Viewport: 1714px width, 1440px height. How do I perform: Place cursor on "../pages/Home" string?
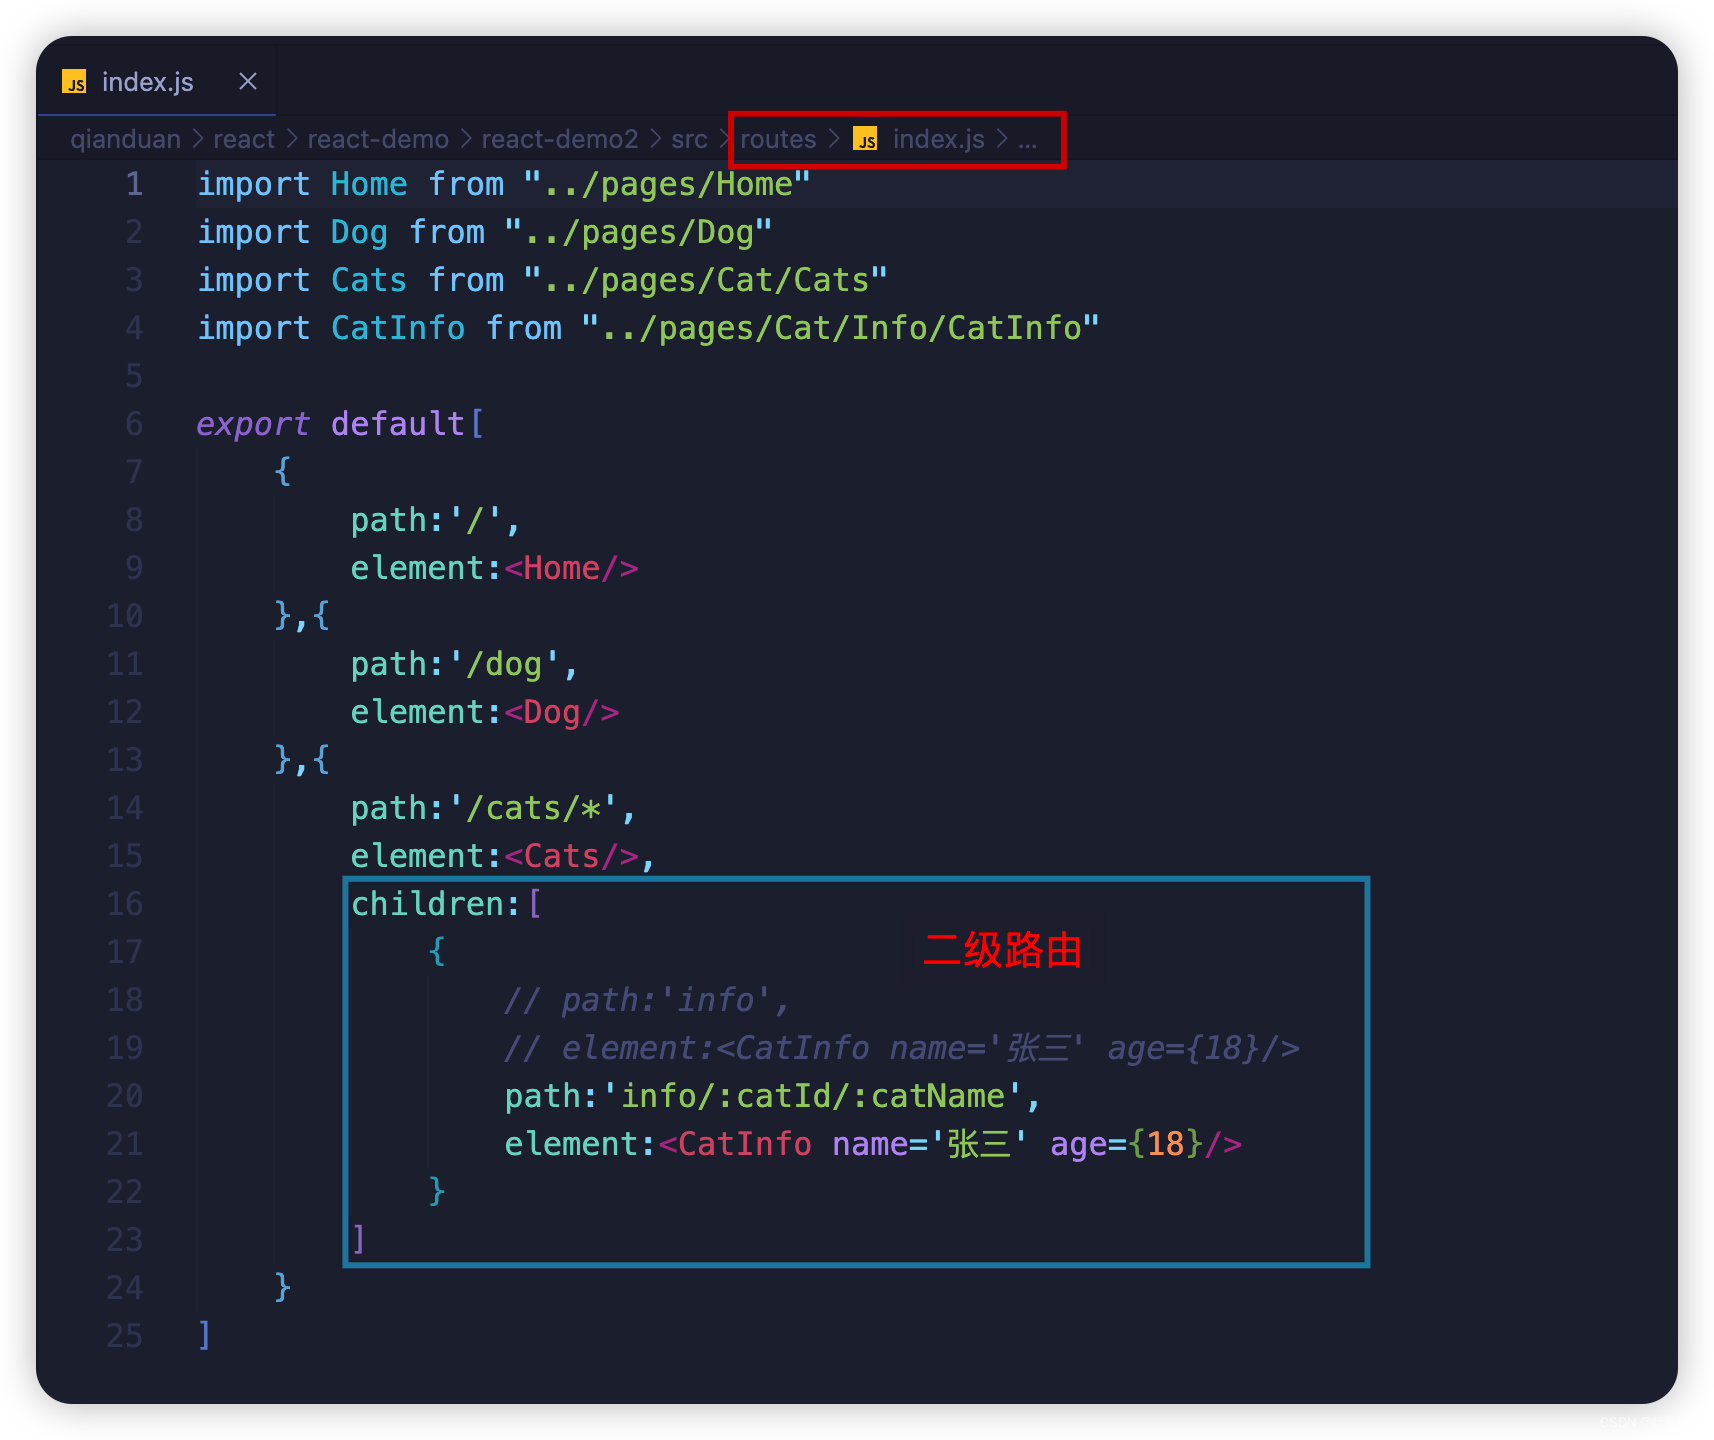667,184
